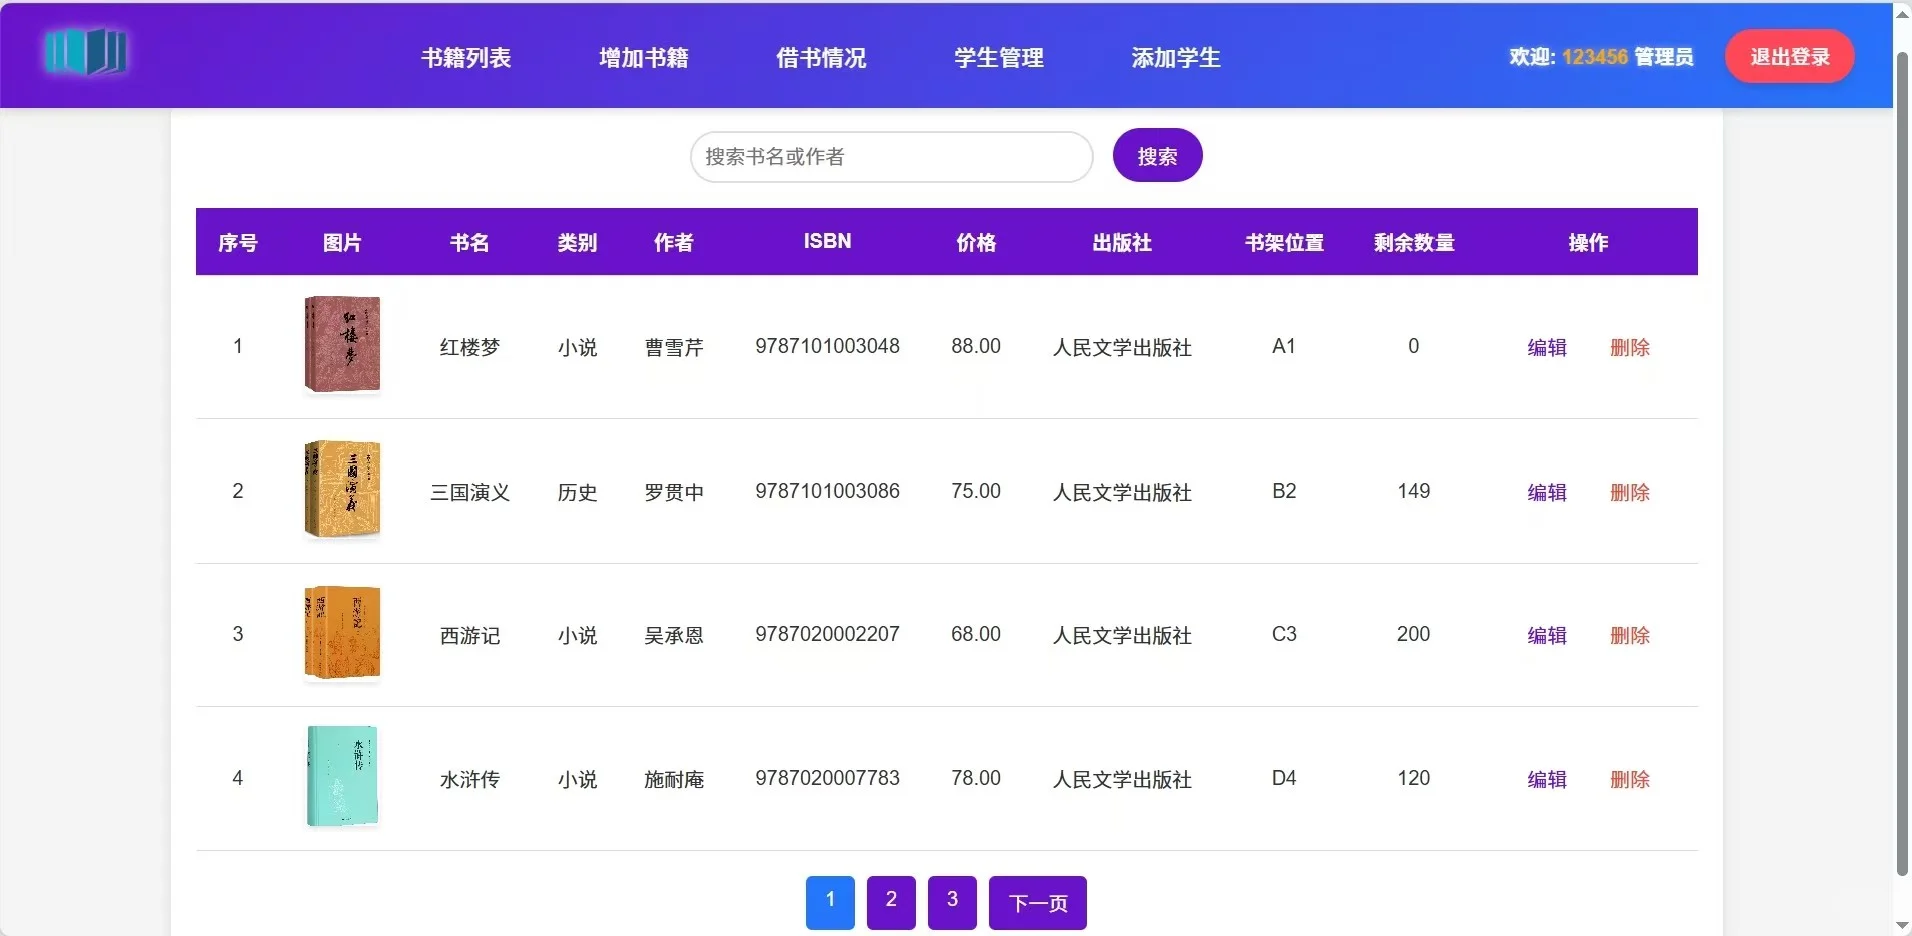The height and width of the screenshot is (936, 1912).
Task: View the 红楼梦 cover thumbnail
Action: click(342, 345)
